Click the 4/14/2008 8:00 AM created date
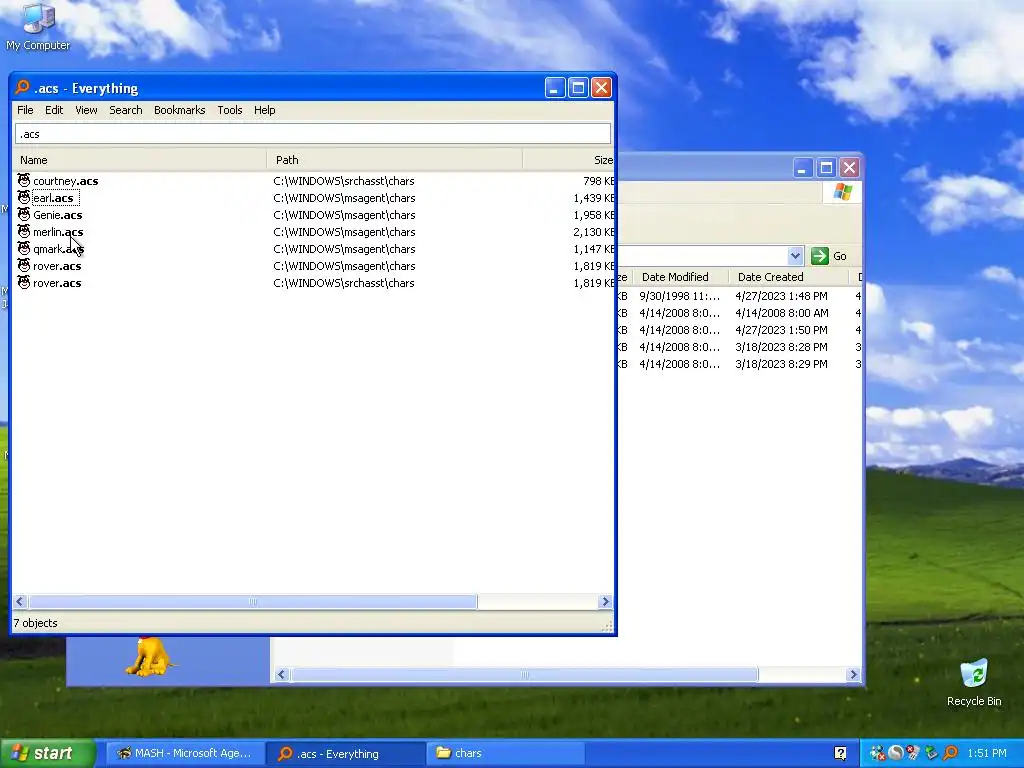The image size is (1024, 768). pyautogui.click(x=782, y=313)
